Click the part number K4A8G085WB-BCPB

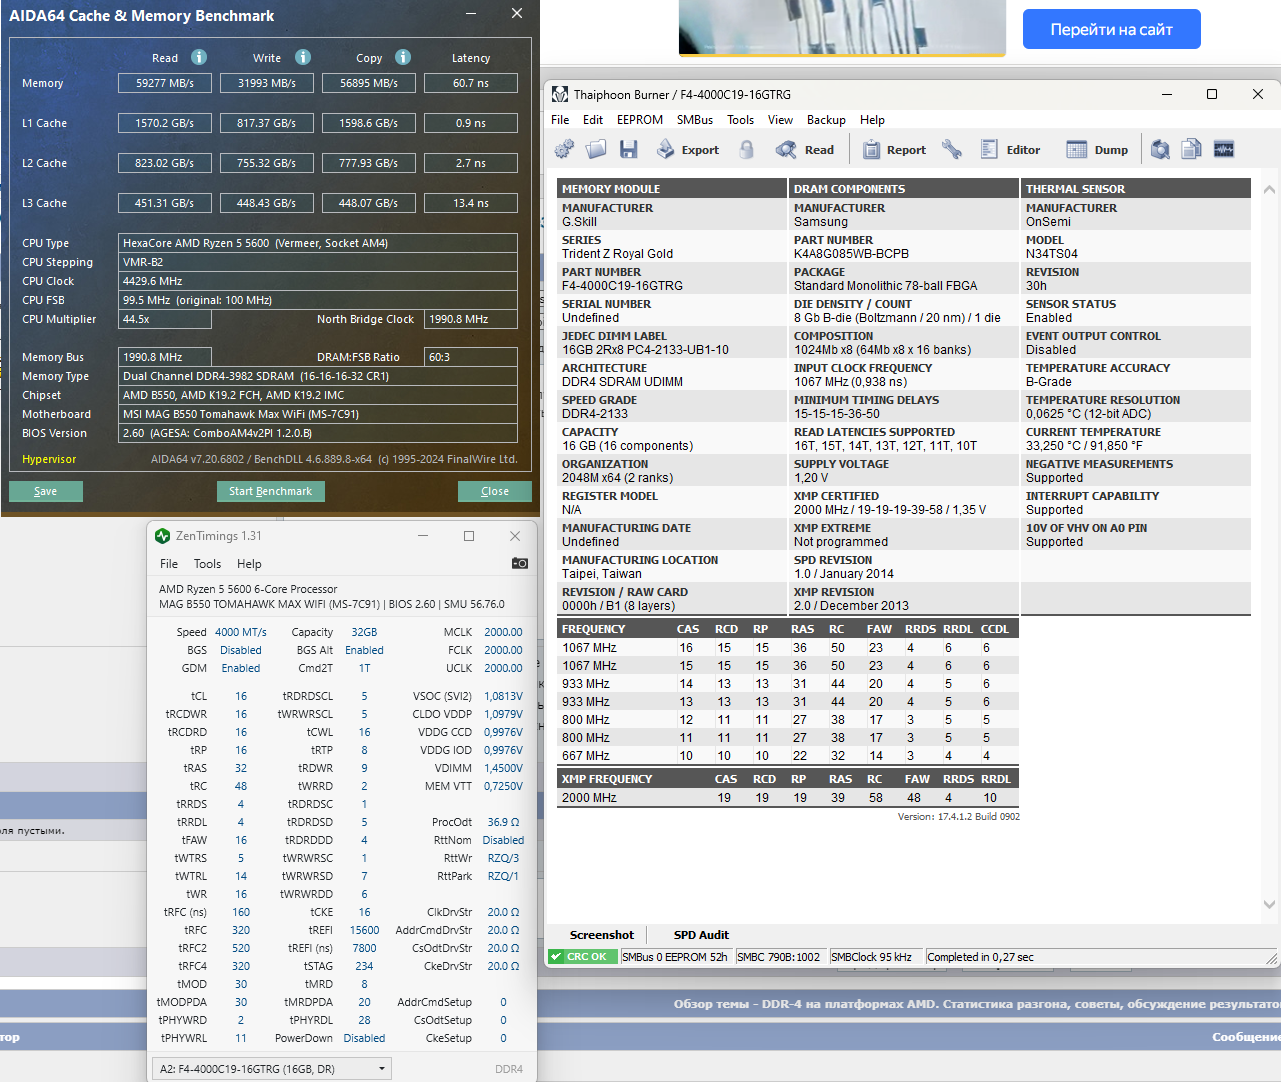click(852, 254)
